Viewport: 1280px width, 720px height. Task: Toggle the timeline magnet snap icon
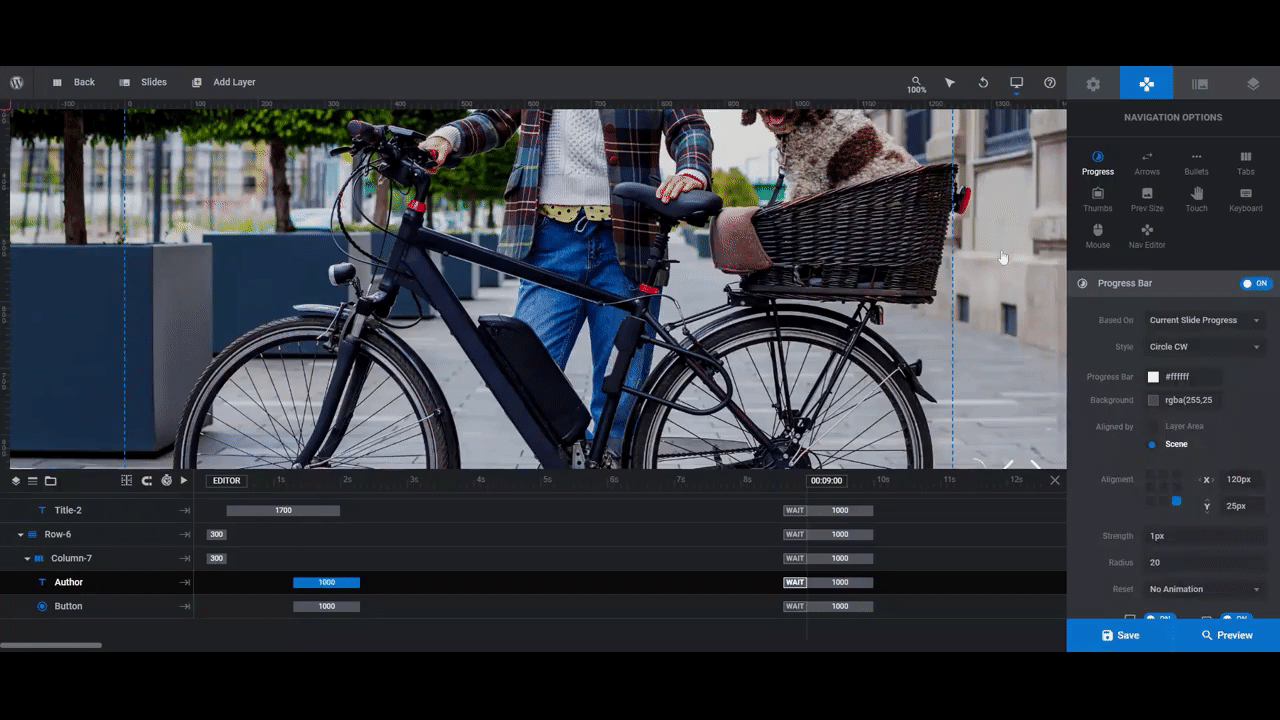click(146, 481)
